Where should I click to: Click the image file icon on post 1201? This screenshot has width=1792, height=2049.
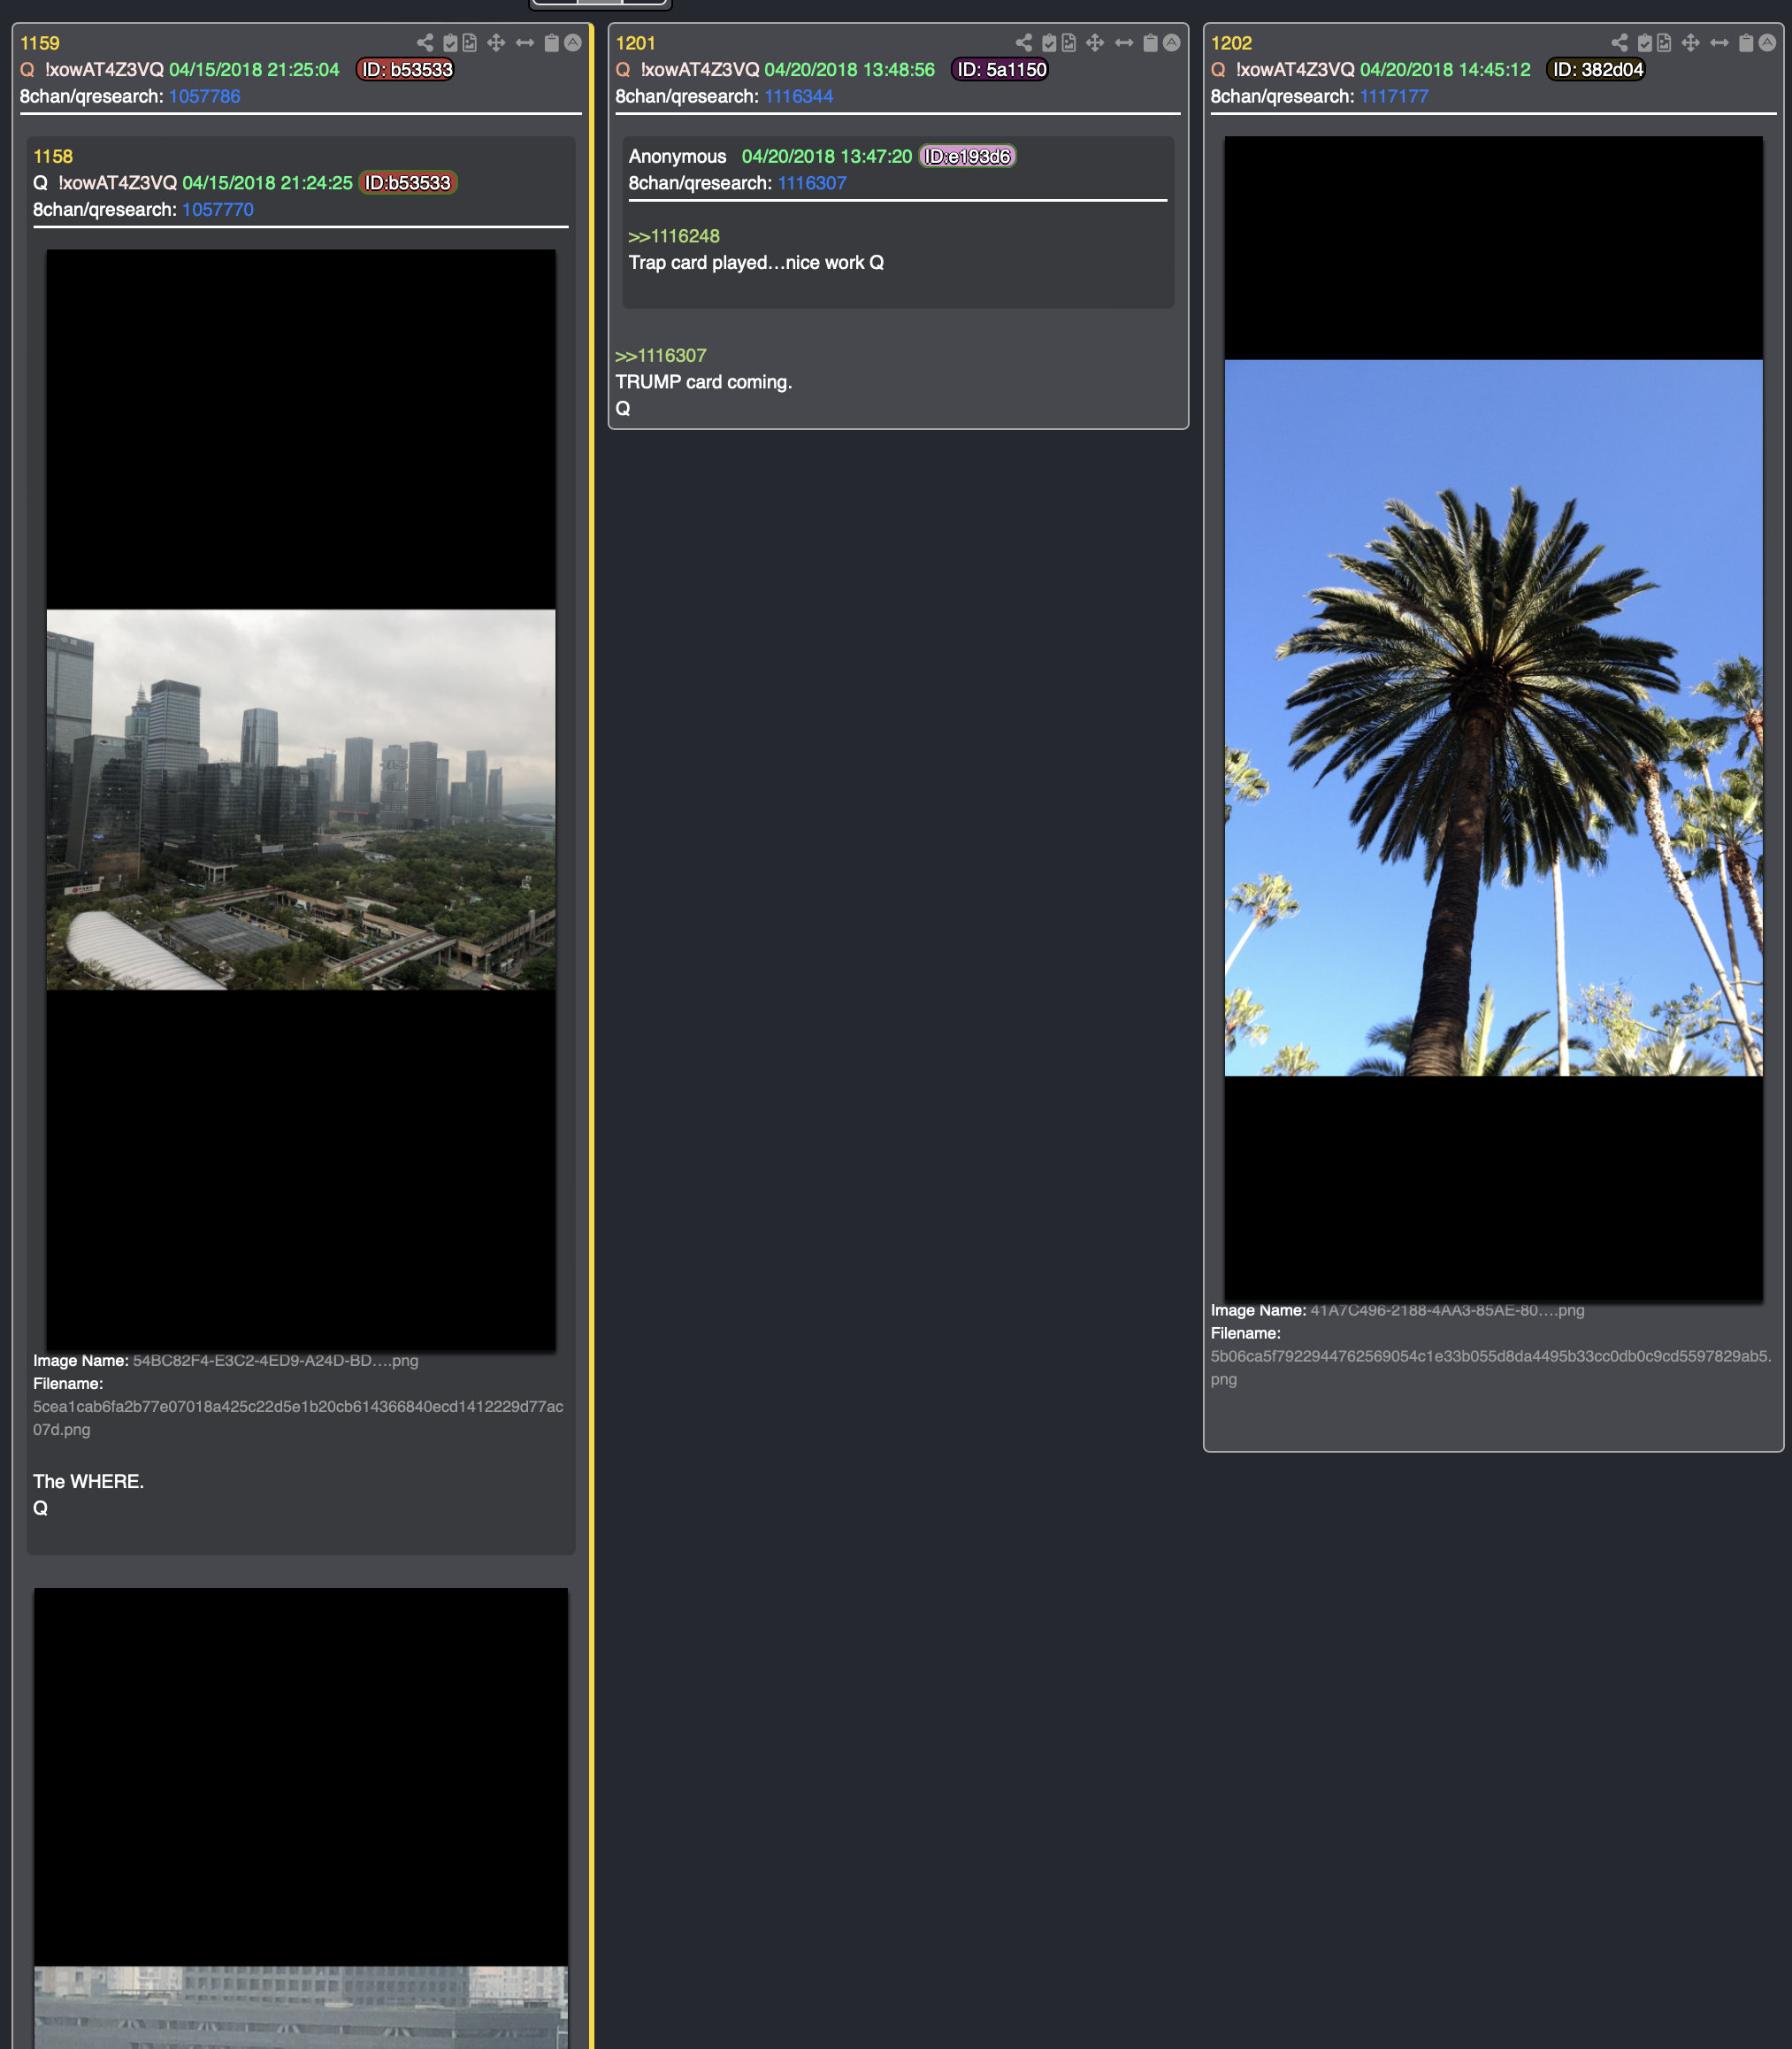point(1068,43)
